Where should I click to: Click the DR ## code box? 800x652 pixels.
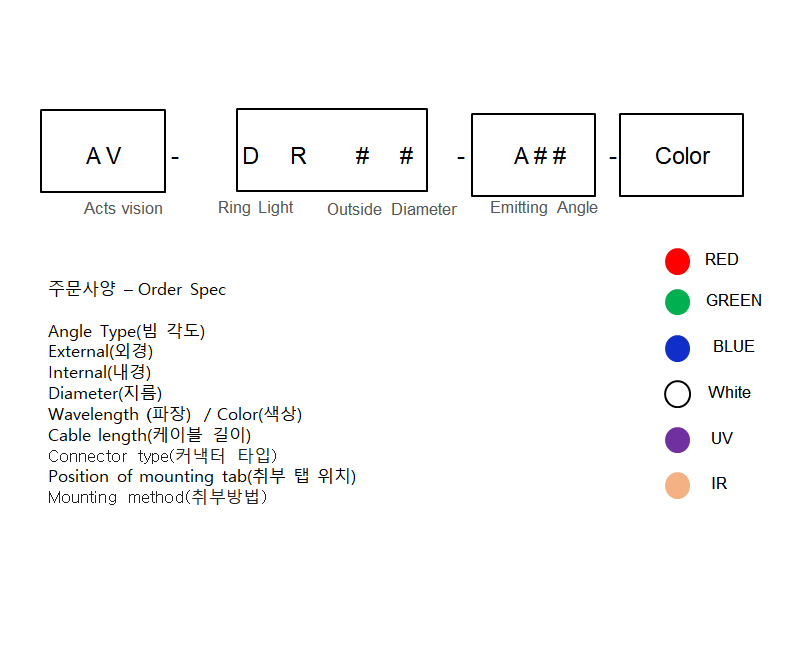point(331,150)
